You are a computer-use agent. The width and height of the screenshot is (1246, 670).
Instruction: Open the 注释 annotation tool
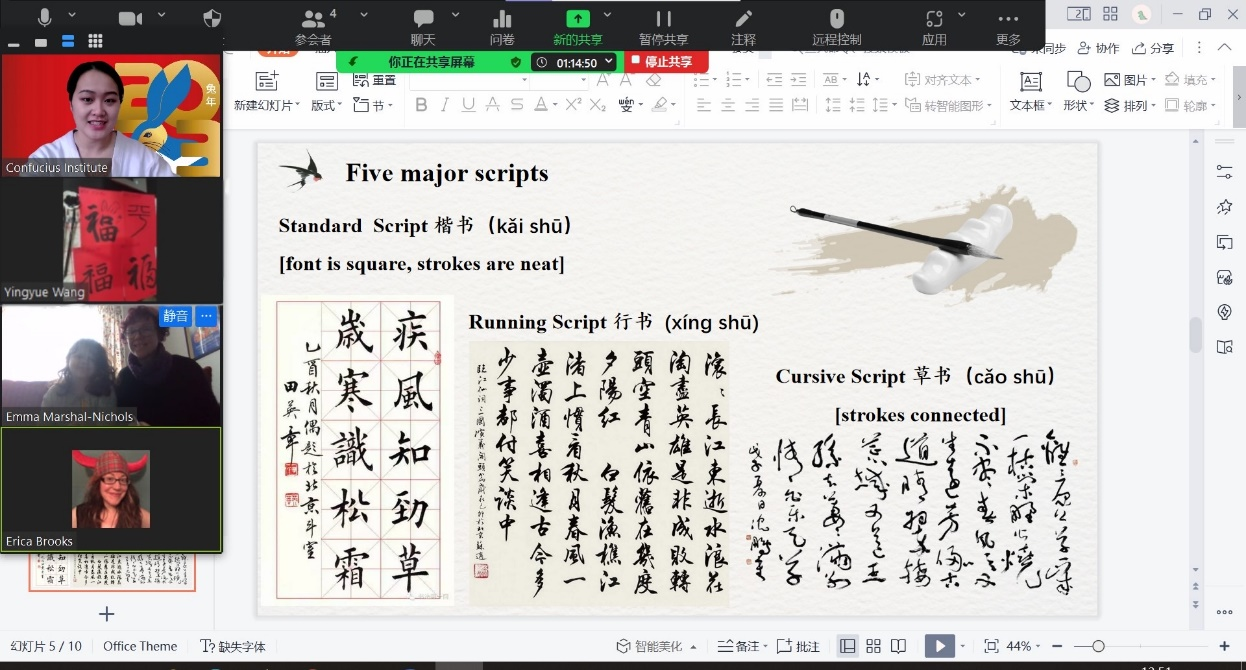coord(743,20)
